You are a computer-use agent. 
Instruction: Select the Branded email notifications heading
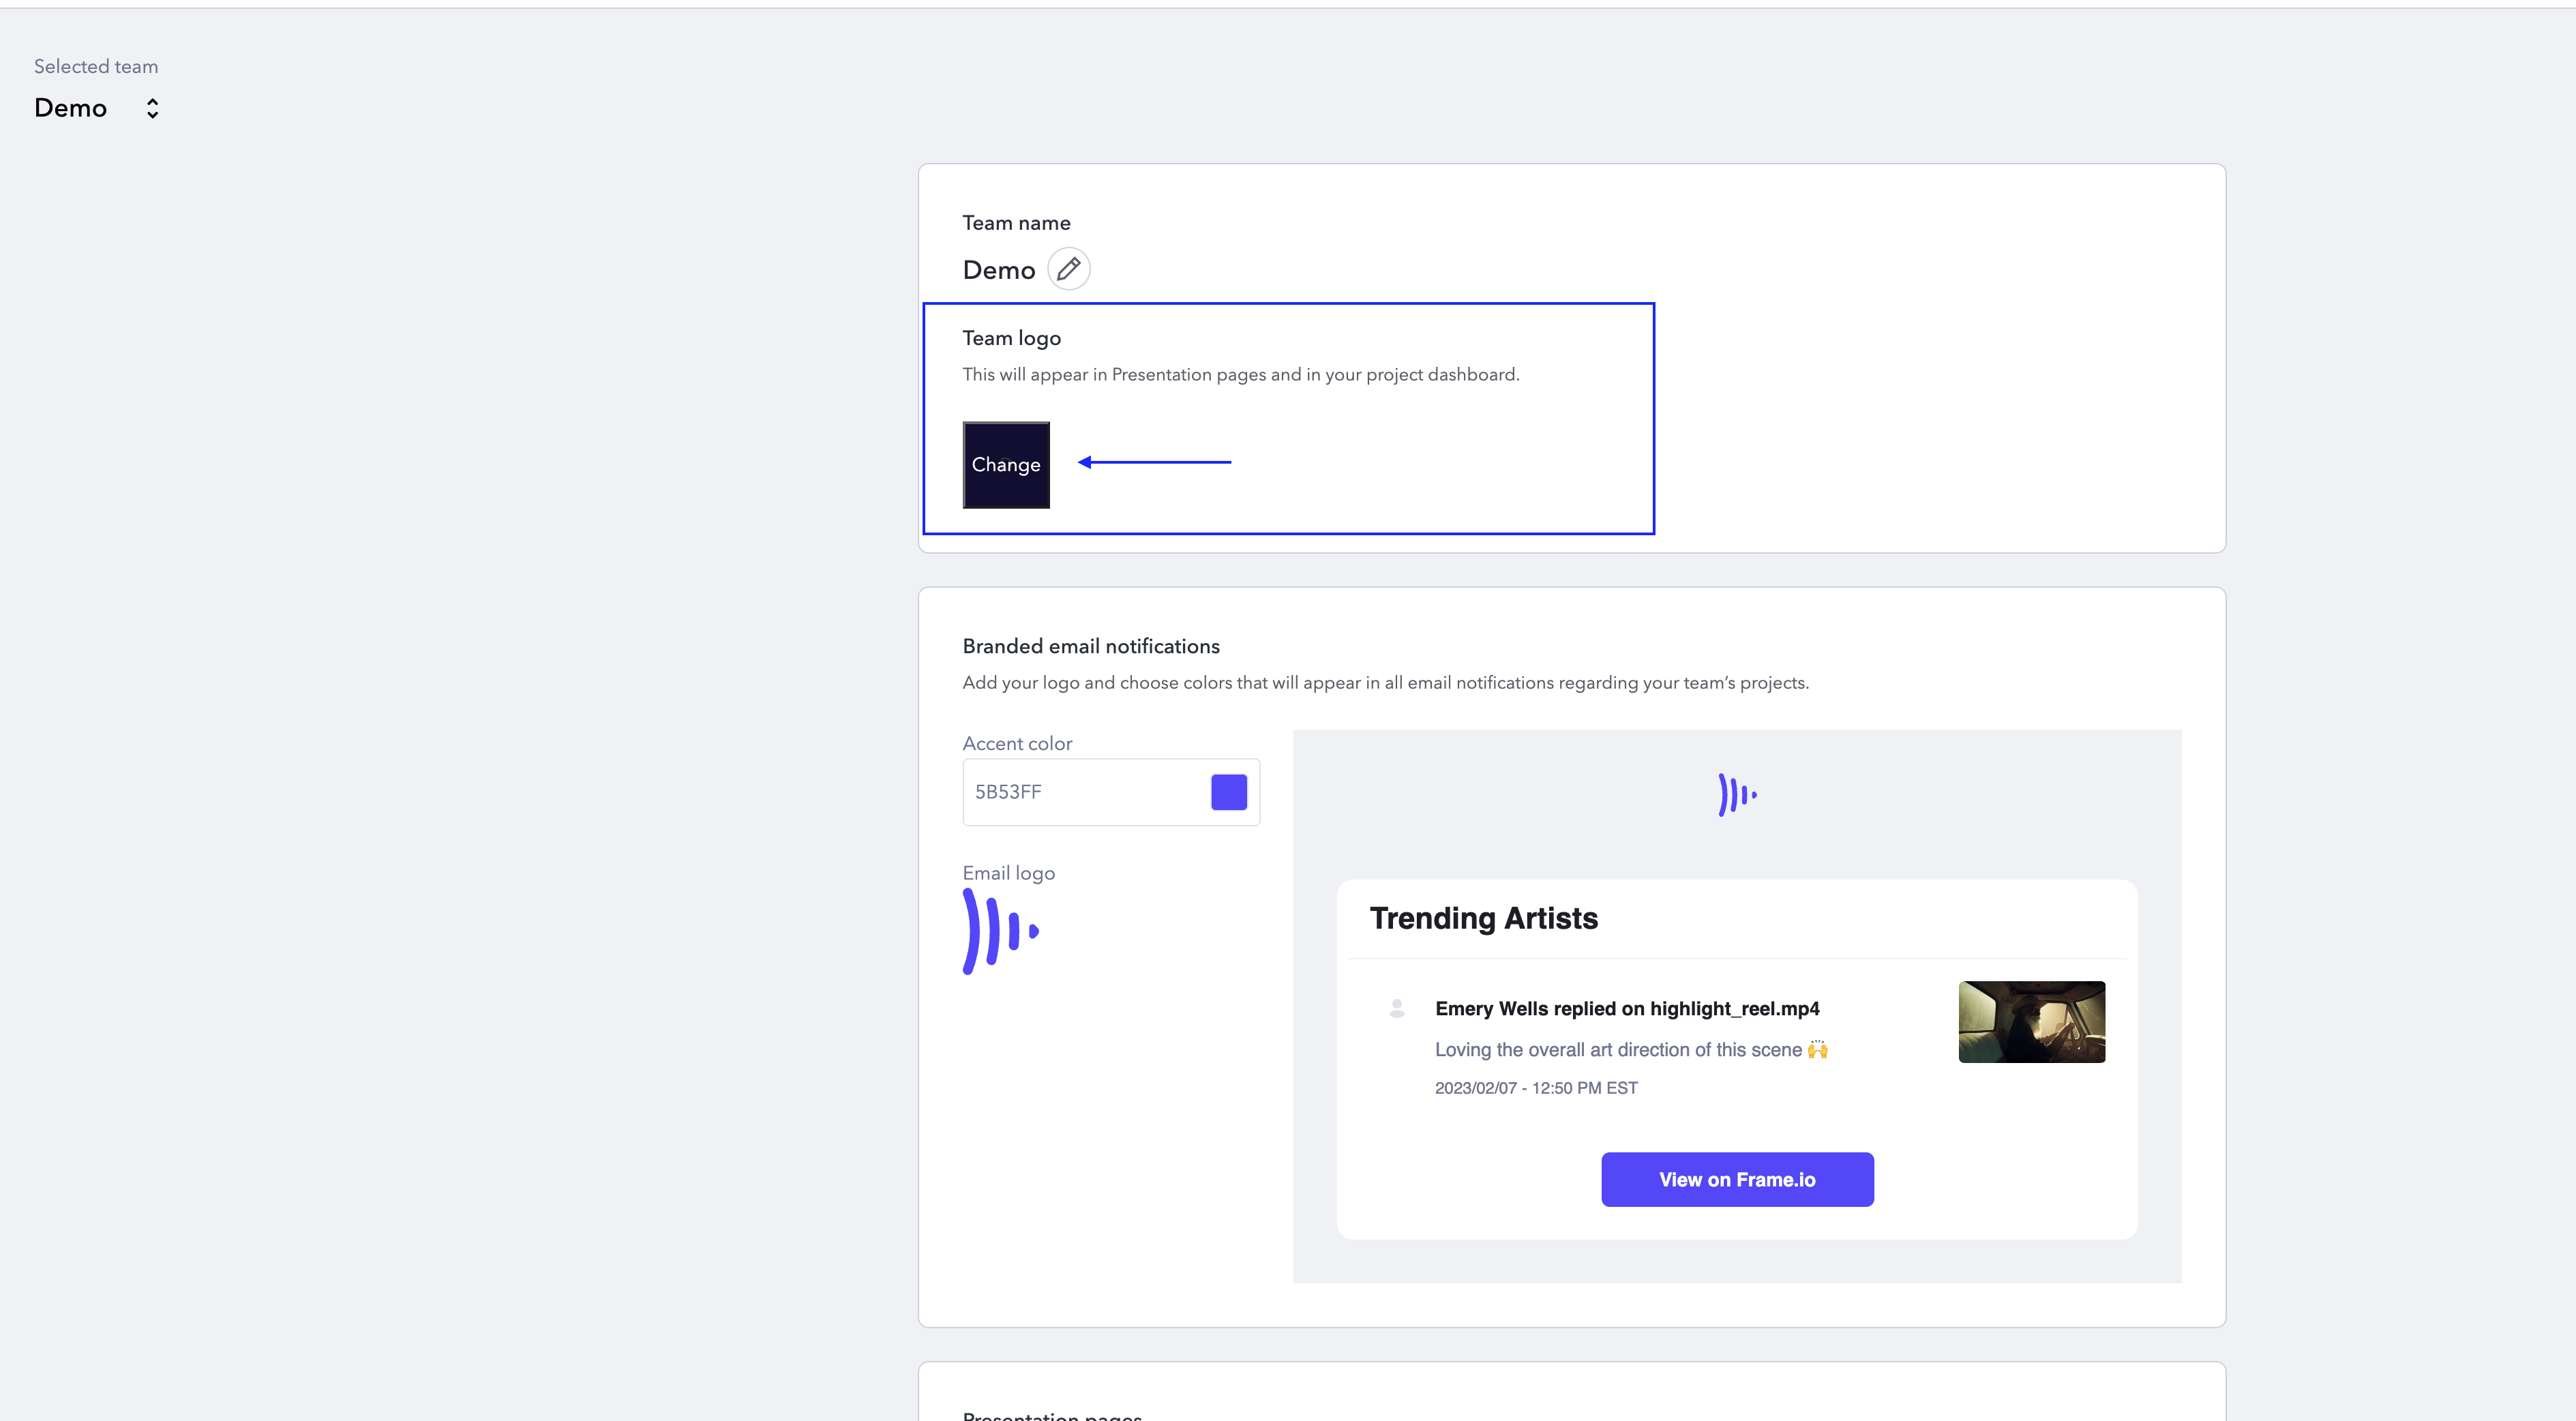coord(1090,646)
